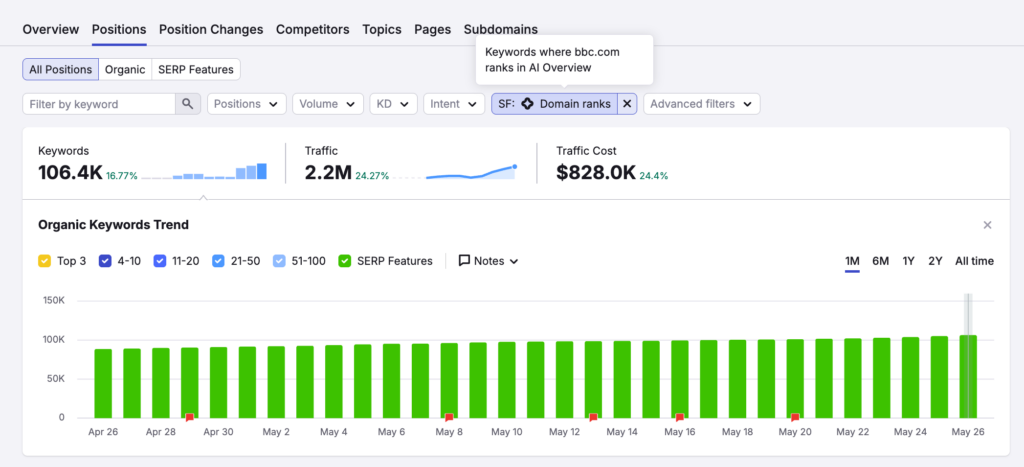Viewport: 1024px width, 467px height.
Task: Click the red note flag near May 16
Action: 679,417
